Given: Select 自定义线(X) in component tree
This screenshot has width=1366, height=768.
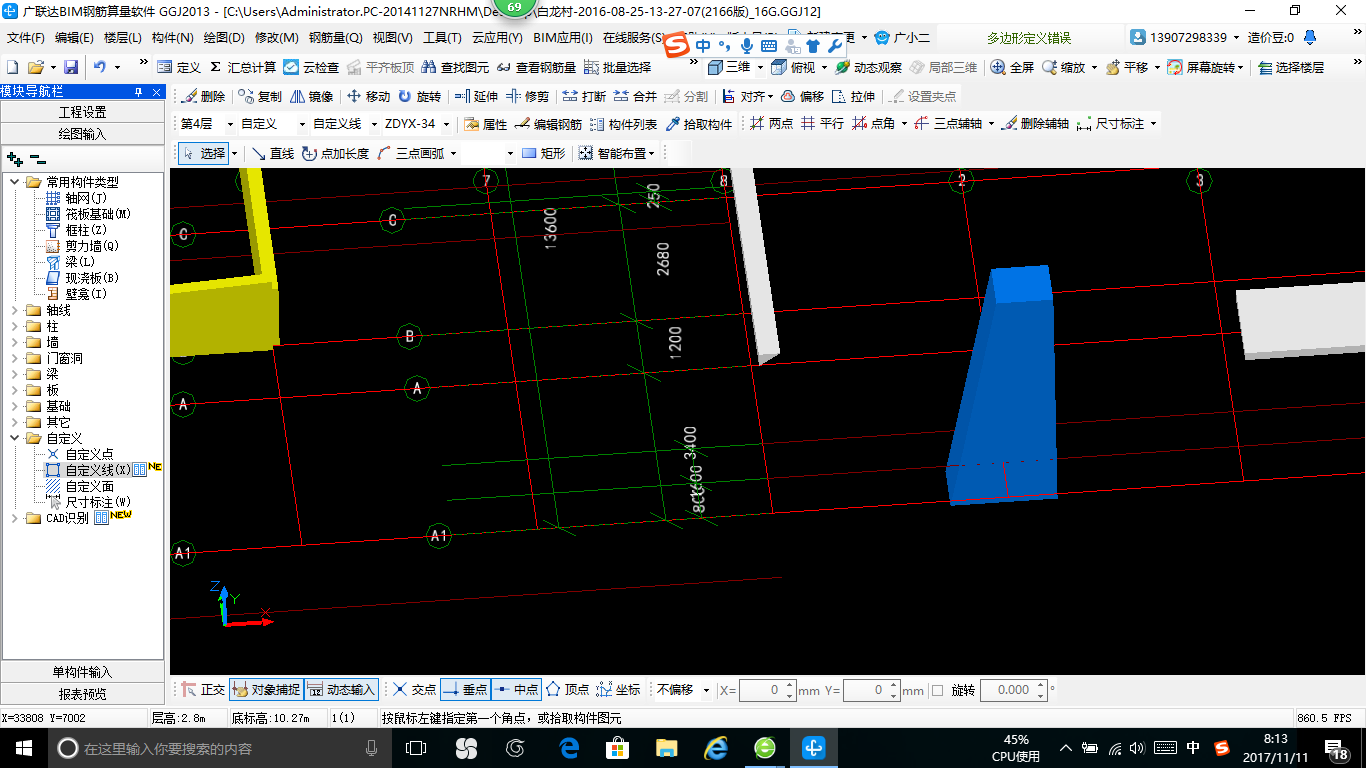Looking at the screenshot, I should (97, 470).
